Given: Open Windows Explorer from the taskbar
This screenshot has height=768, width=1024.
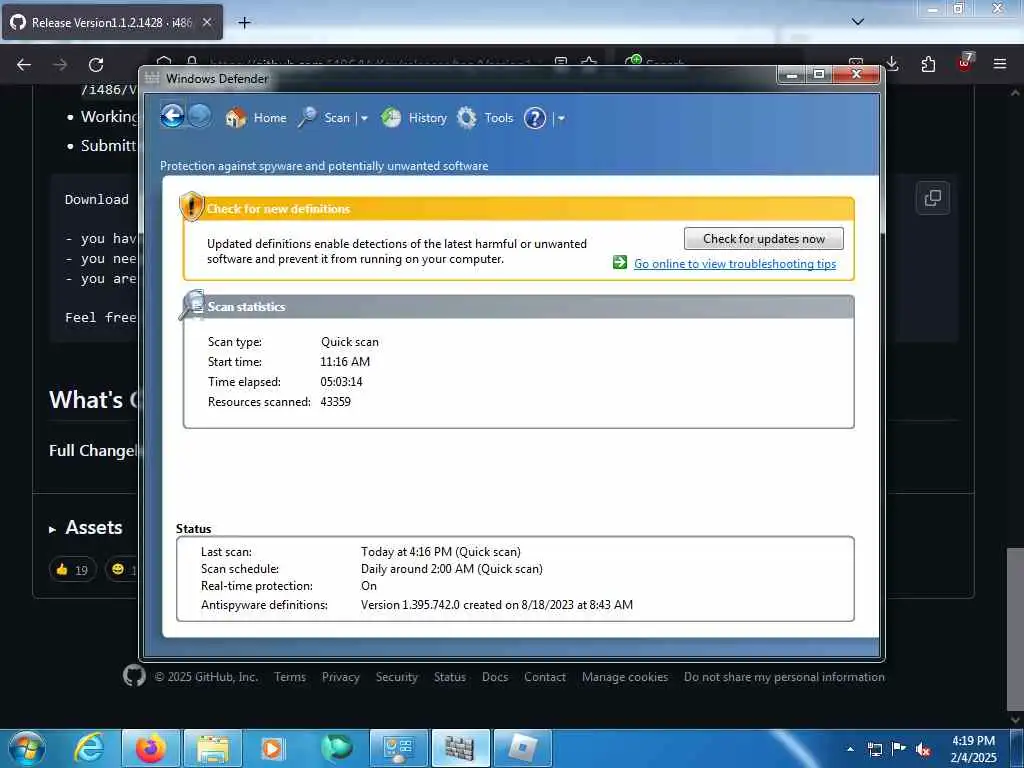Looking at the screenshot, I should [x=213, y=748].
